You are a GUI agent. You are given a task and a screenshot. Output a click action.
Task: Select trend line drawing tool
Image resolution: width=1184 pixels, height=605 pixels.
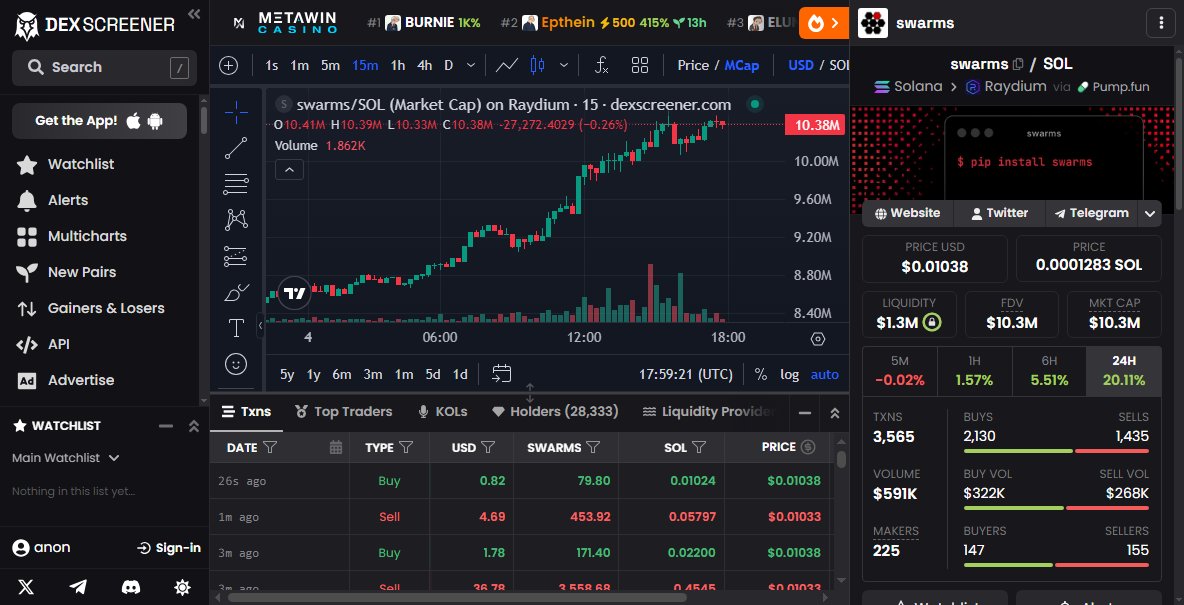(x=236, y=148)
